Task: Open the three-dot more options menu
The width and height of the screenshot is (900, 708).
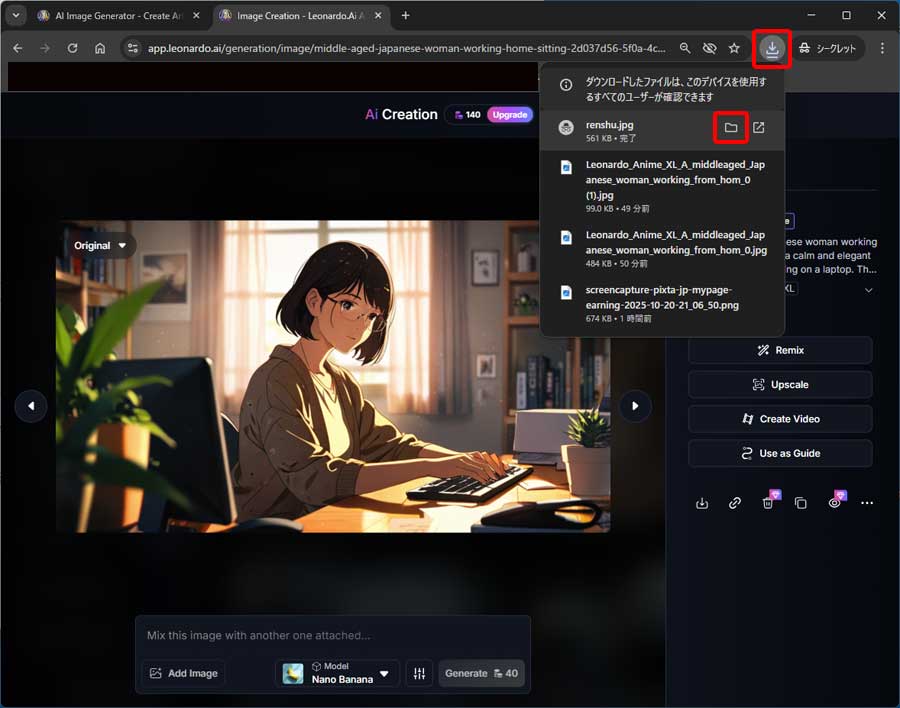Action: coord(867,503)
